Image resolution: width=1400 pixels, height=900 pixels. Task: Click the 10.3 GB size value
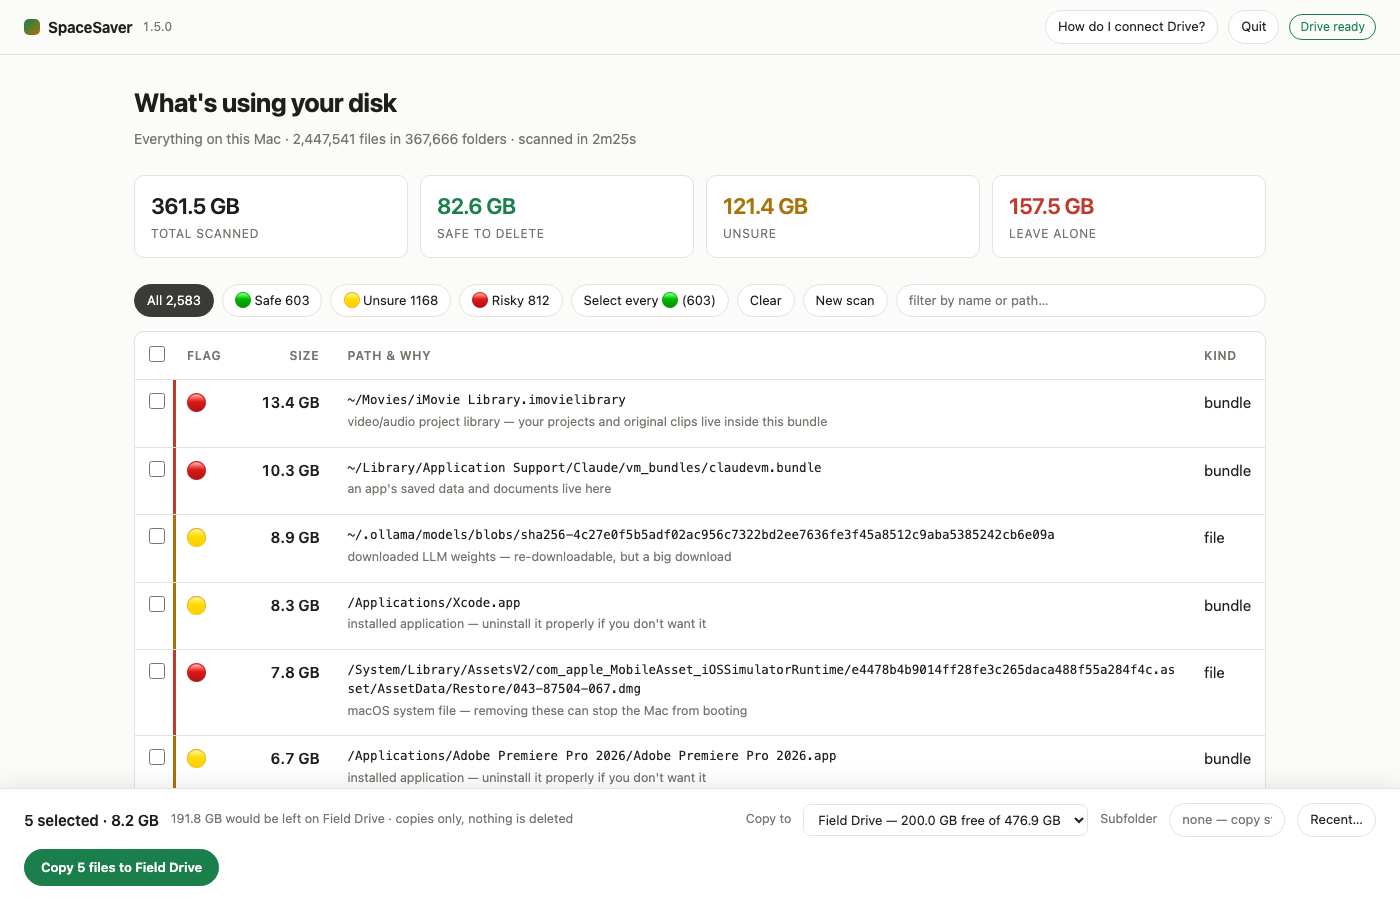[x=291, y=471]
